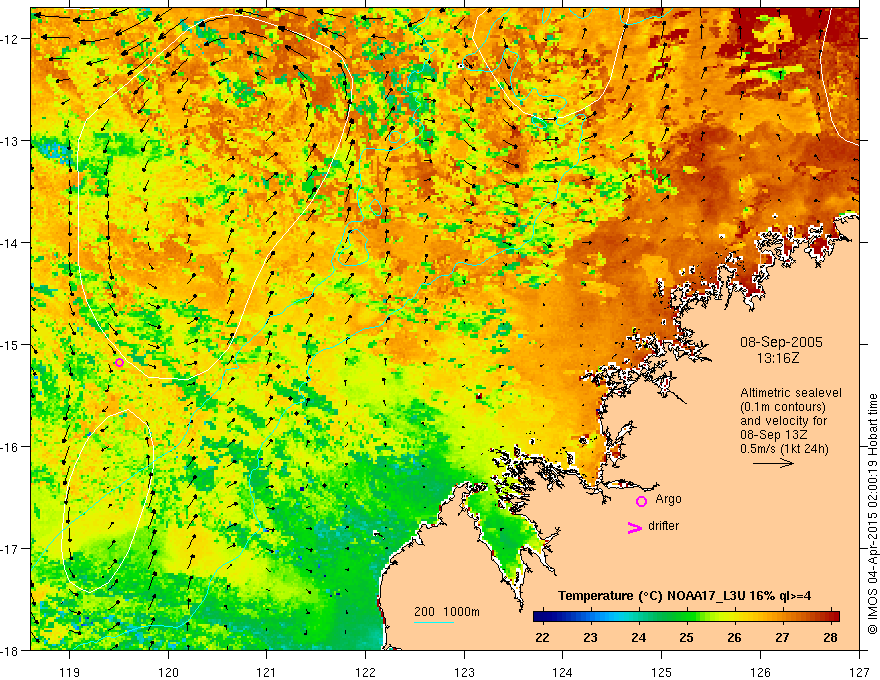
Task: Click the colorbar tick label '22'
Action: (x=542, y=637)
